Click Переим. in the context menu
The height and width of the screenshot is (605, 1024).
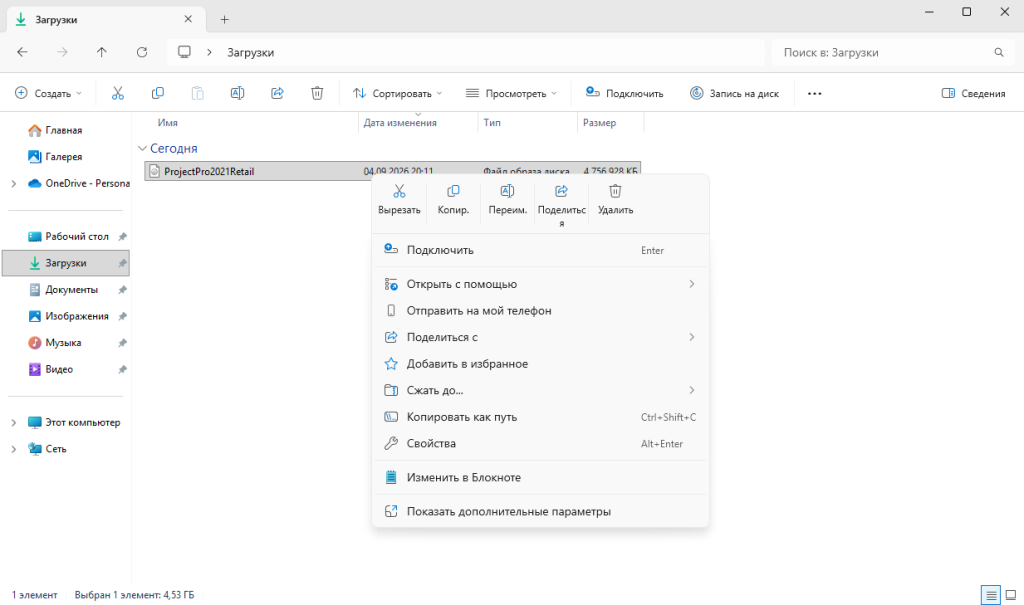click(507, 200)
